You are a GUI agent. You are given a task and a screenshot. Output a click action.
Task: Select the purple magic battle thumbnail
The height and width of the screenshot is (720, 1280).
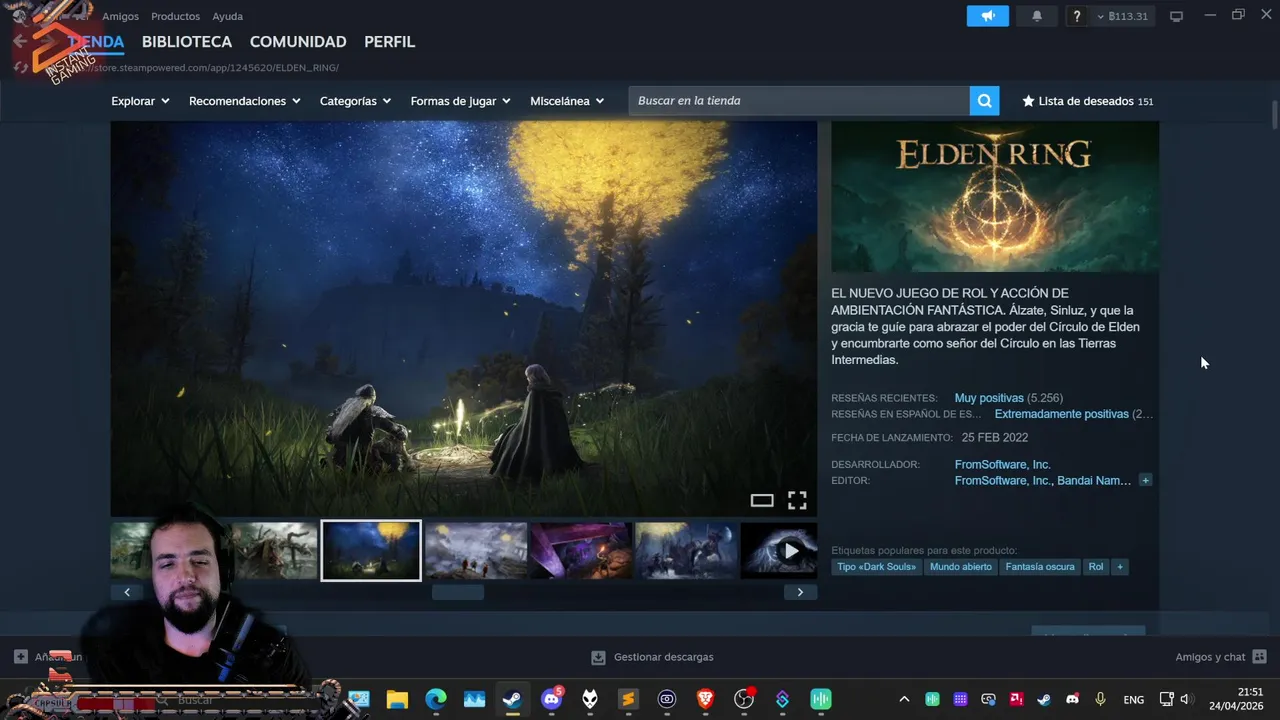[x=581, y=550]
